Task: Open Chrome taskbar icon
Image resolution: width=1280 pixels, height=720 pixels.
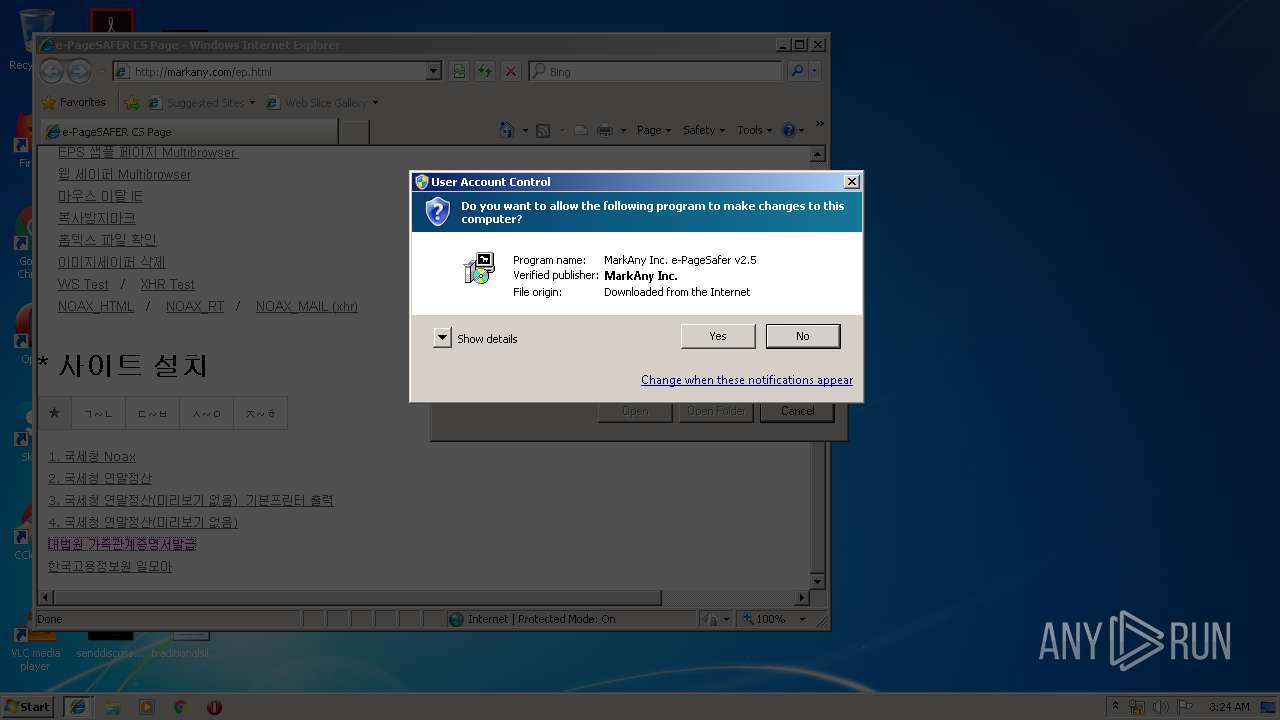Action: click(181, 707)
